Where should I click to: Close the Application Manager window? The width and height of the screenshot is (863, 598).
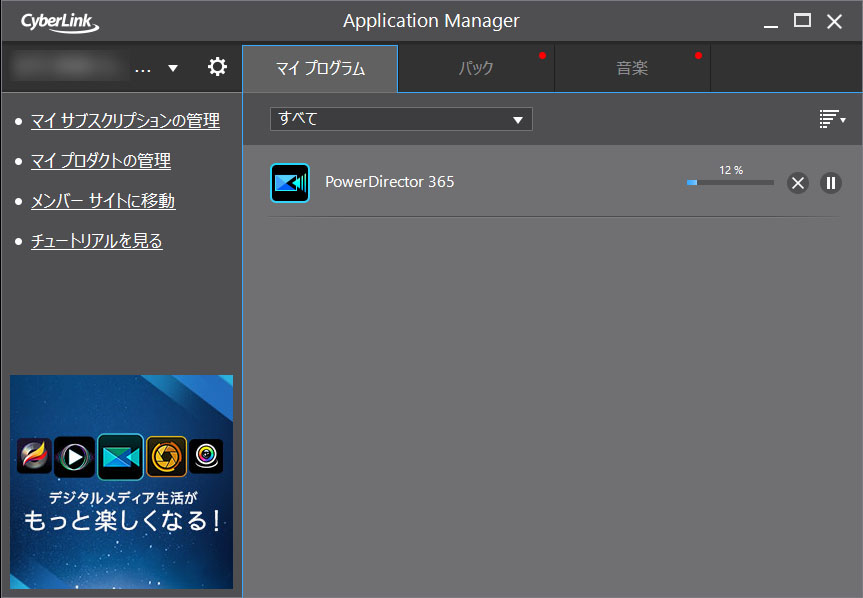(834, 21)
